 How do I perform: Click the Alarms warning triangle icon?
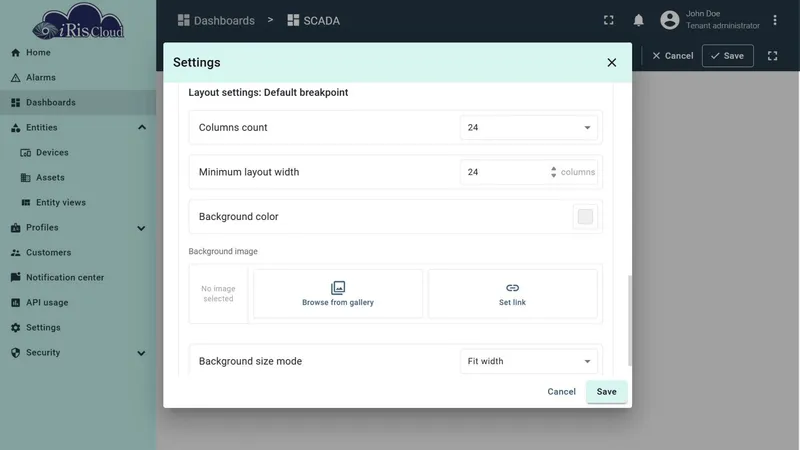(15, 78)
